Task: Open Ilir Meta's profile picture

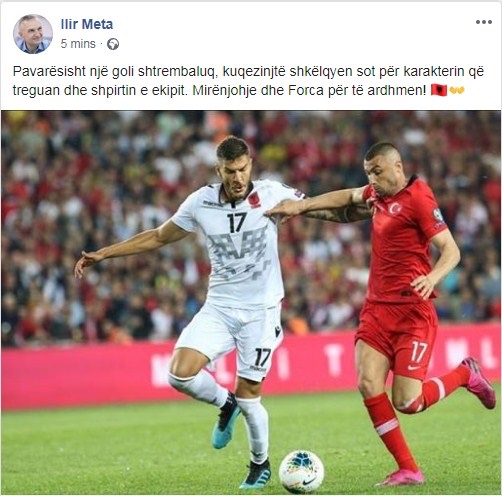Action: pos(33,34)
